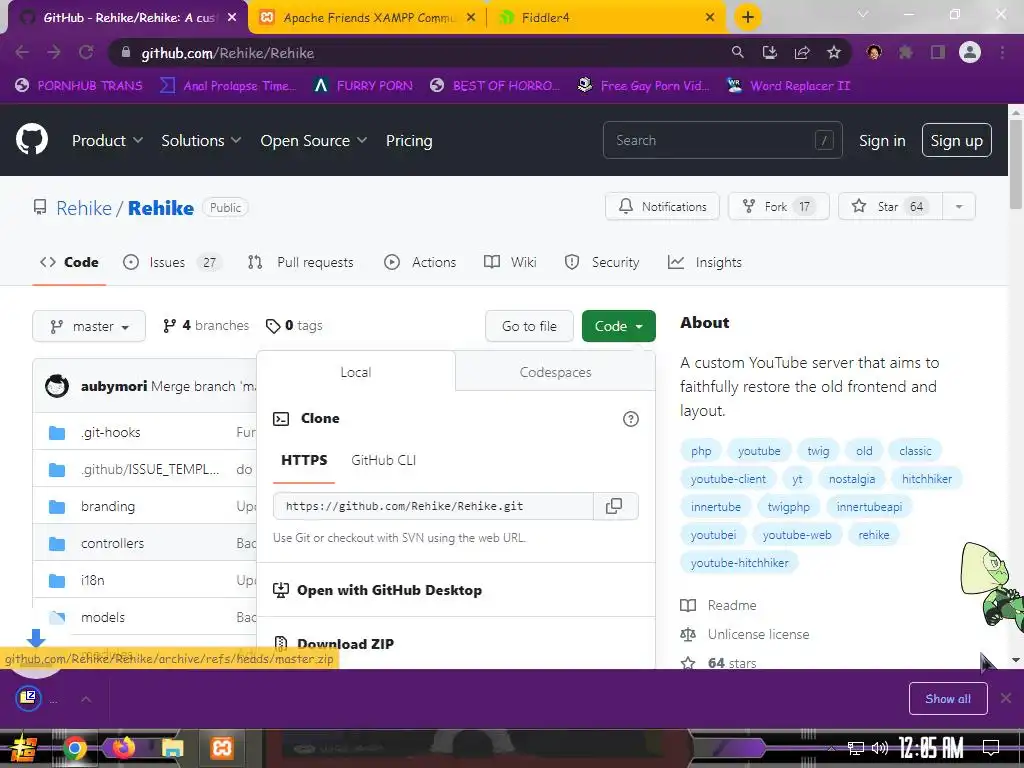Open the Pull requests tab
The image size is (1024, 768).
(300, 263)
